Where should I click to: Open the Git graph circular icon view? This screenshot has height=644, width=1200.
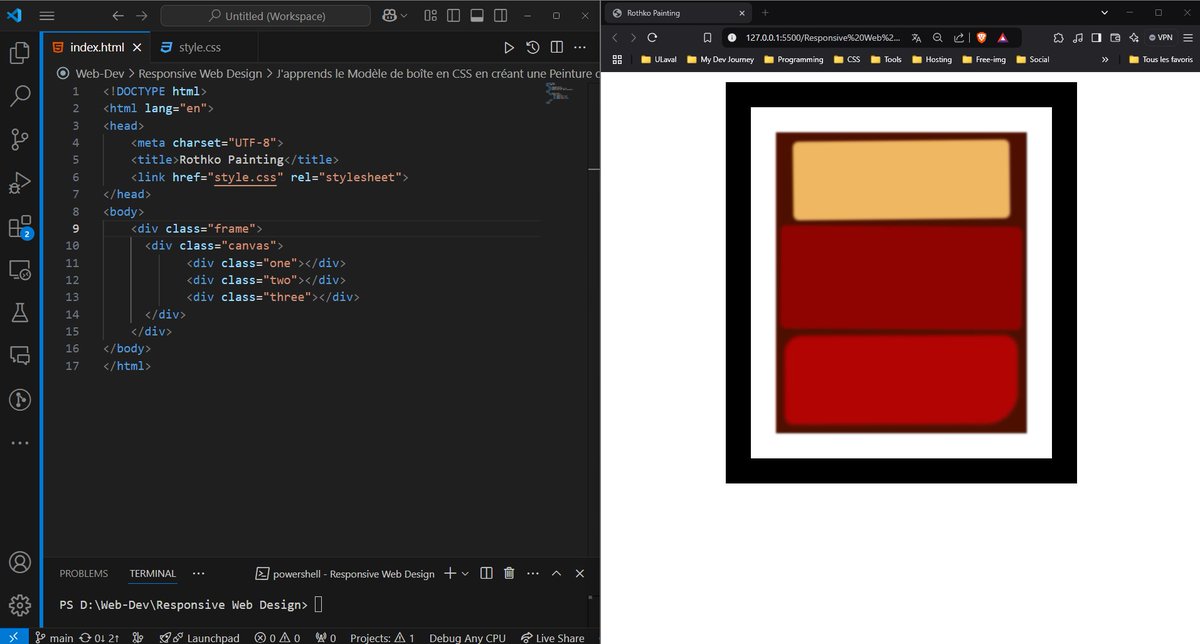coord(19,400)
